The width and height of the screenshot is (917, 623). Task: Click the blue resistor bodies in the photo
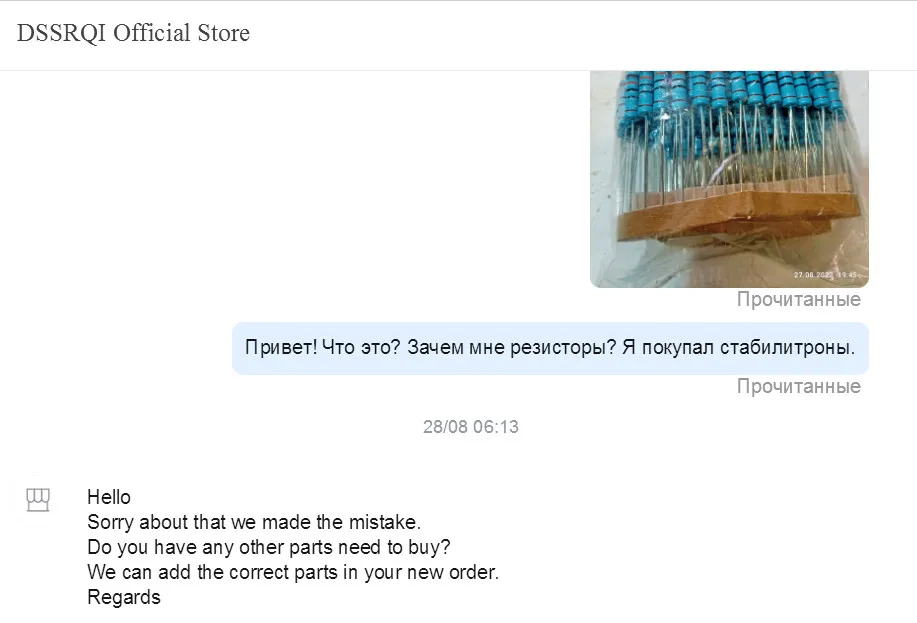point(731,97)
